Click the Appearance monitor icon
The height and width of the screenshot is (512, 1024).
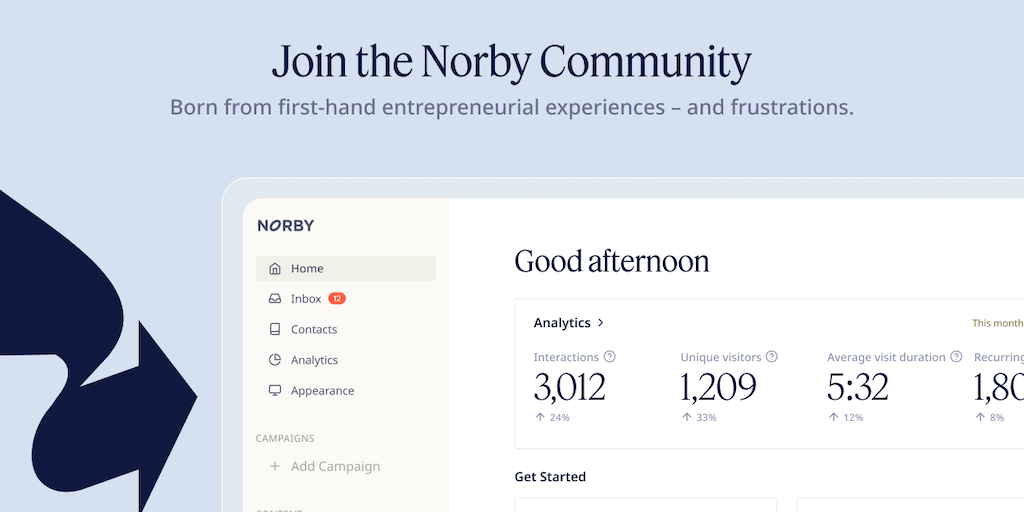275,391
